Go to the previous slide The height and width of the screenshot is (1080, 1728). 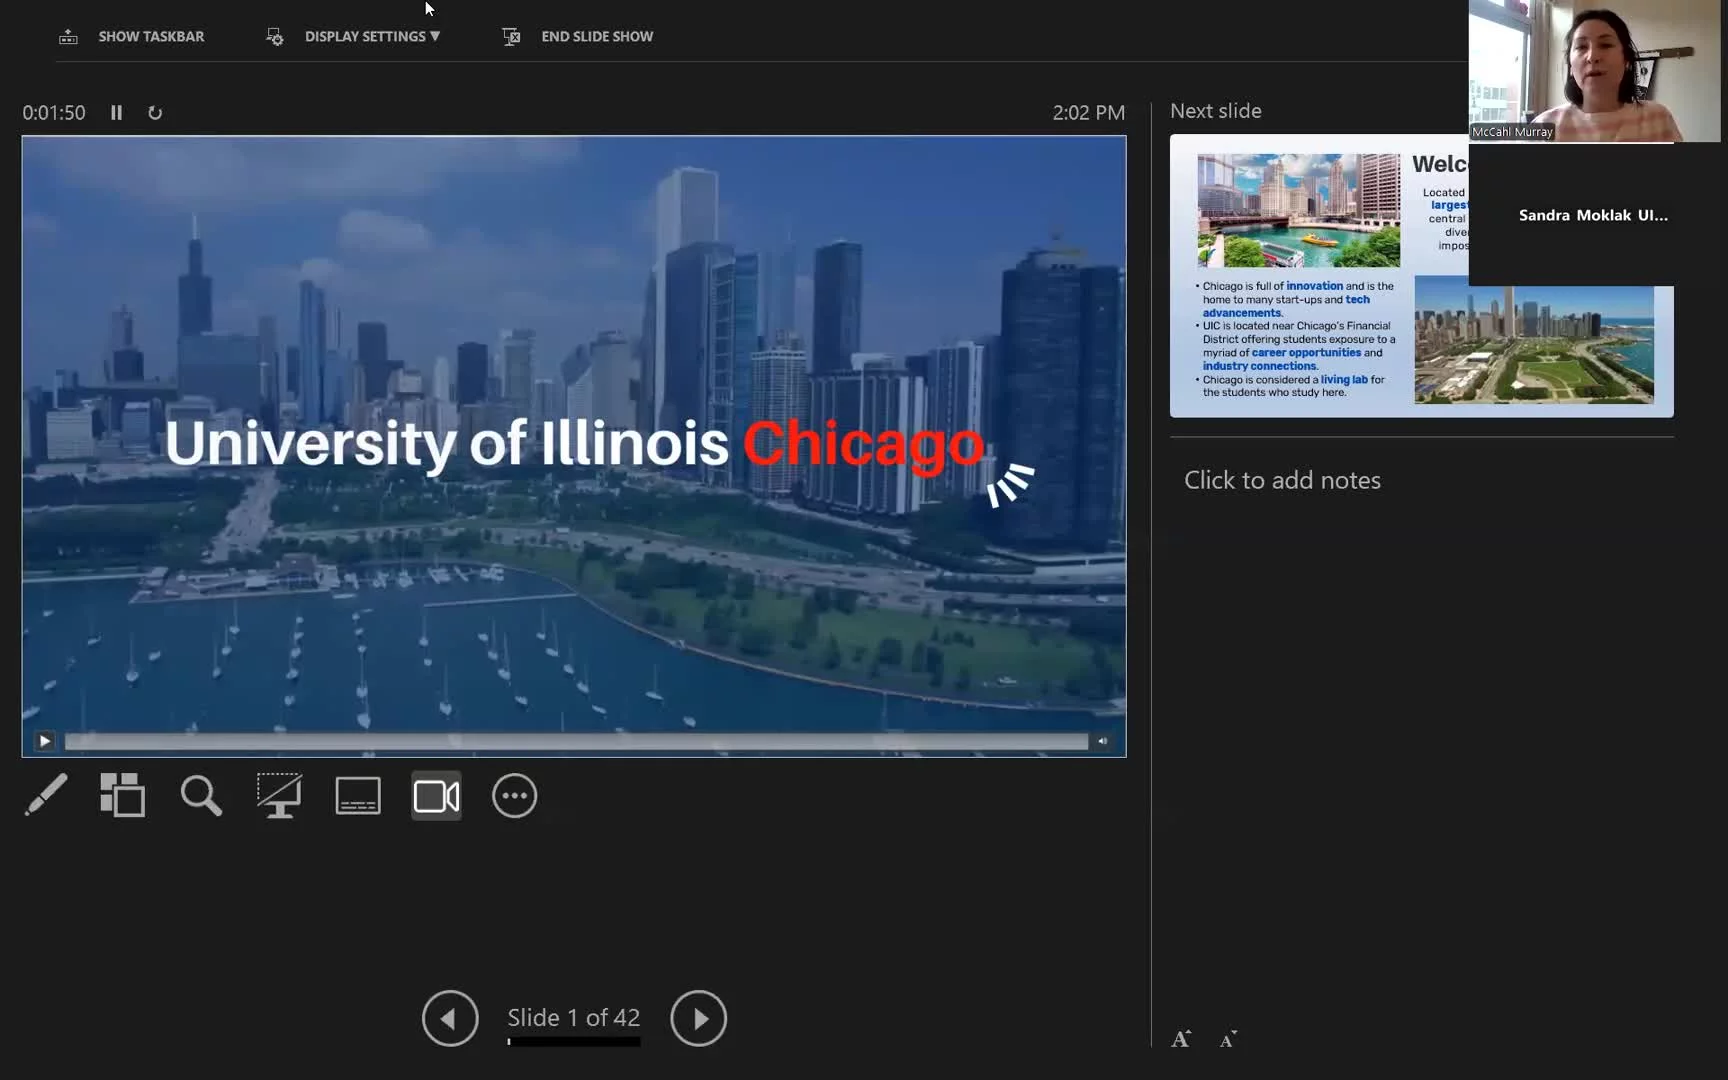(450, 1018)
